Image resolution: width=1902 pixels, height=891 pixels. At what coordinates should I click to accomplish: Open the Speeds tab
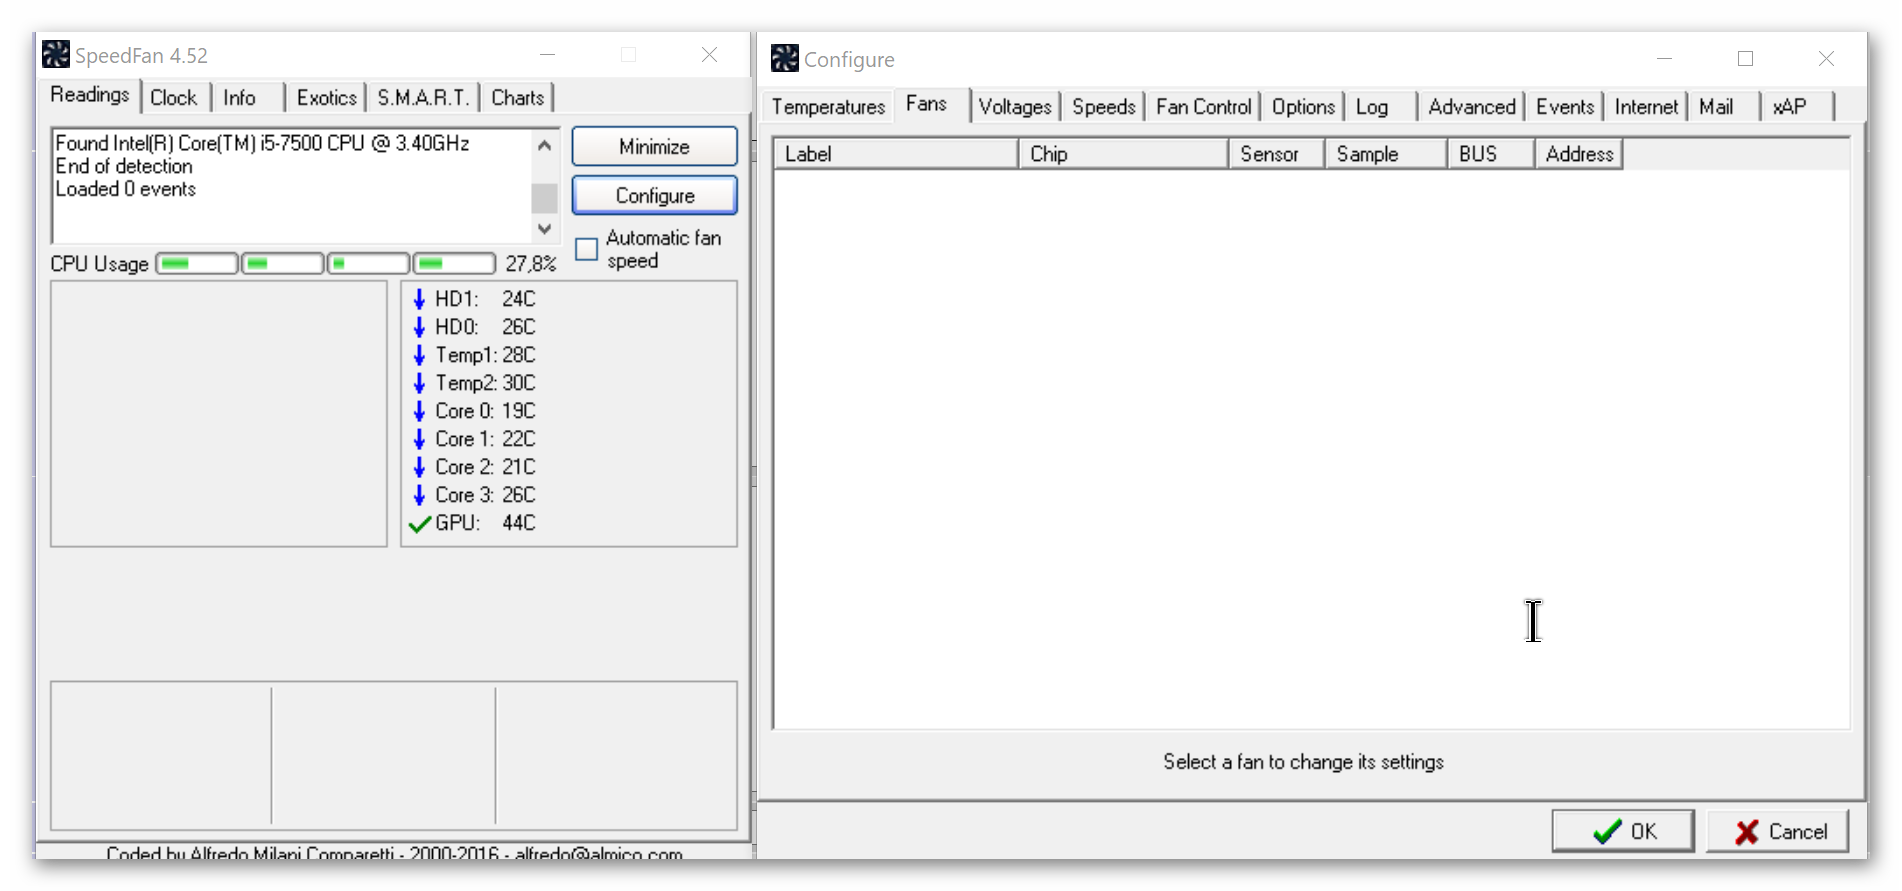(x=1104, y=107)
